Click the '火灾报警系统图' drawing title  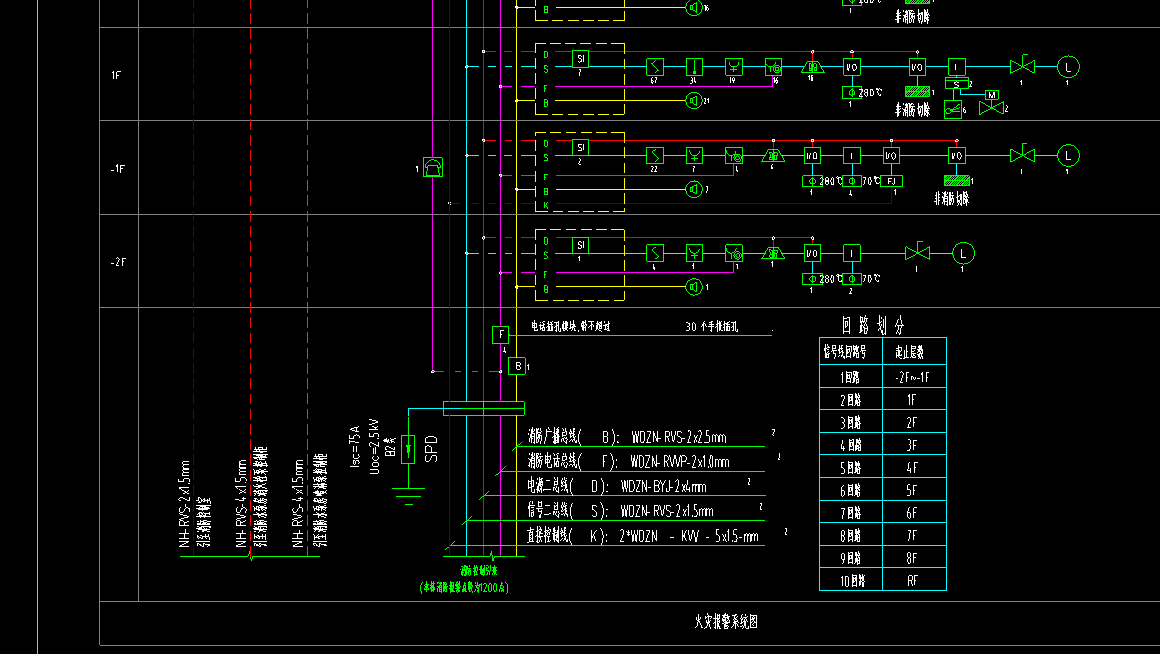coord(726,621)
